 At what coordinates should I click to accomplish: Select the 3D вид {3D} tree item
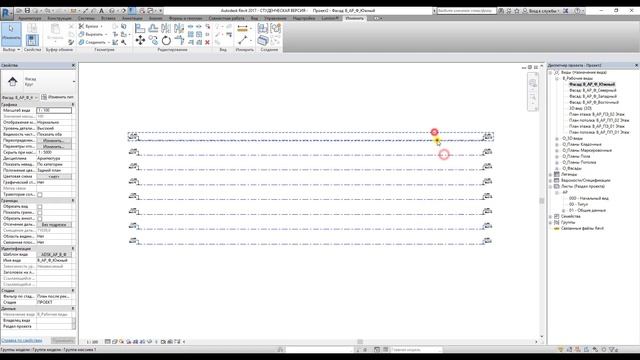point(580,109)
